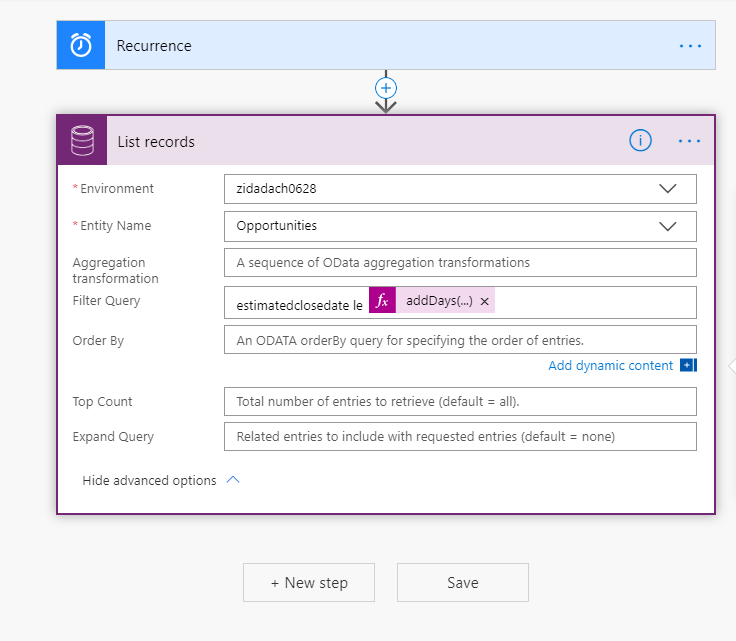Viewport: 736px width, 641px height.
Task: Open the Recurrence step ellipsis menu
Action: (690, 46)
